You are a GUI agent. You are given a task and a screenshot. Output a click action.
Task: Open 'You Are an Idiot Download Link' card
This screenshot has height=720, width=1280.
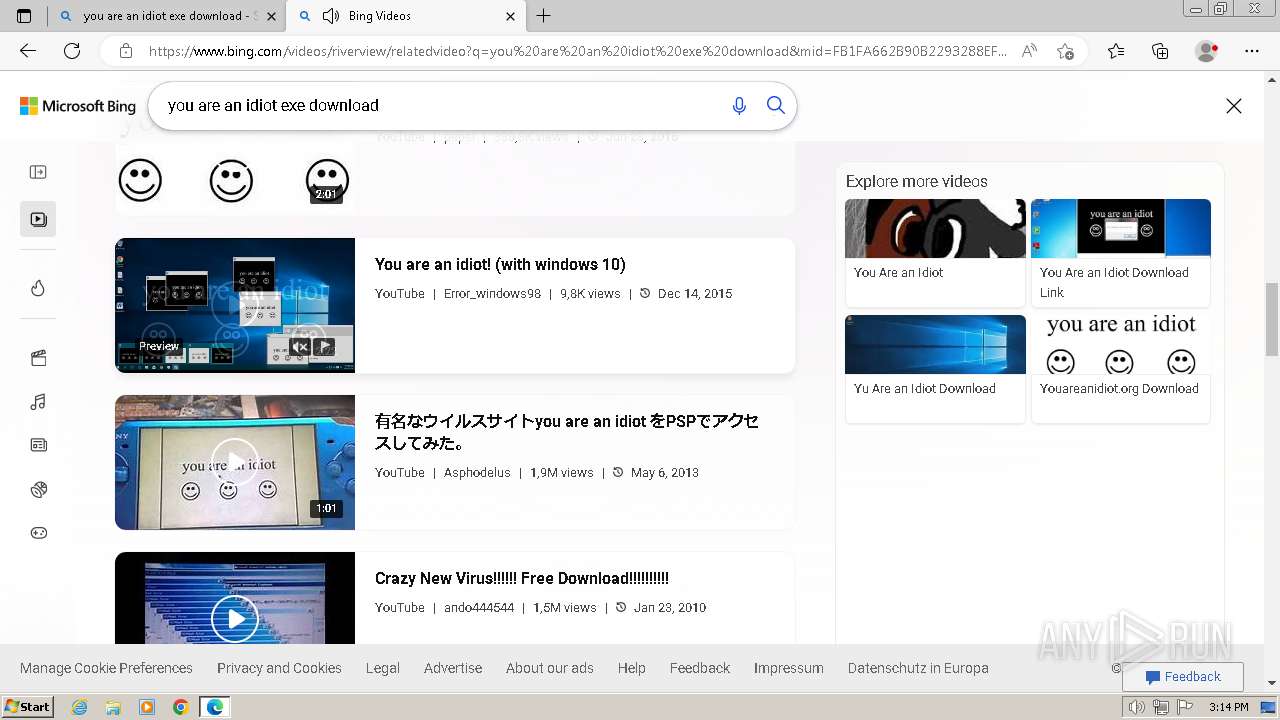[x=1121, y=252]
